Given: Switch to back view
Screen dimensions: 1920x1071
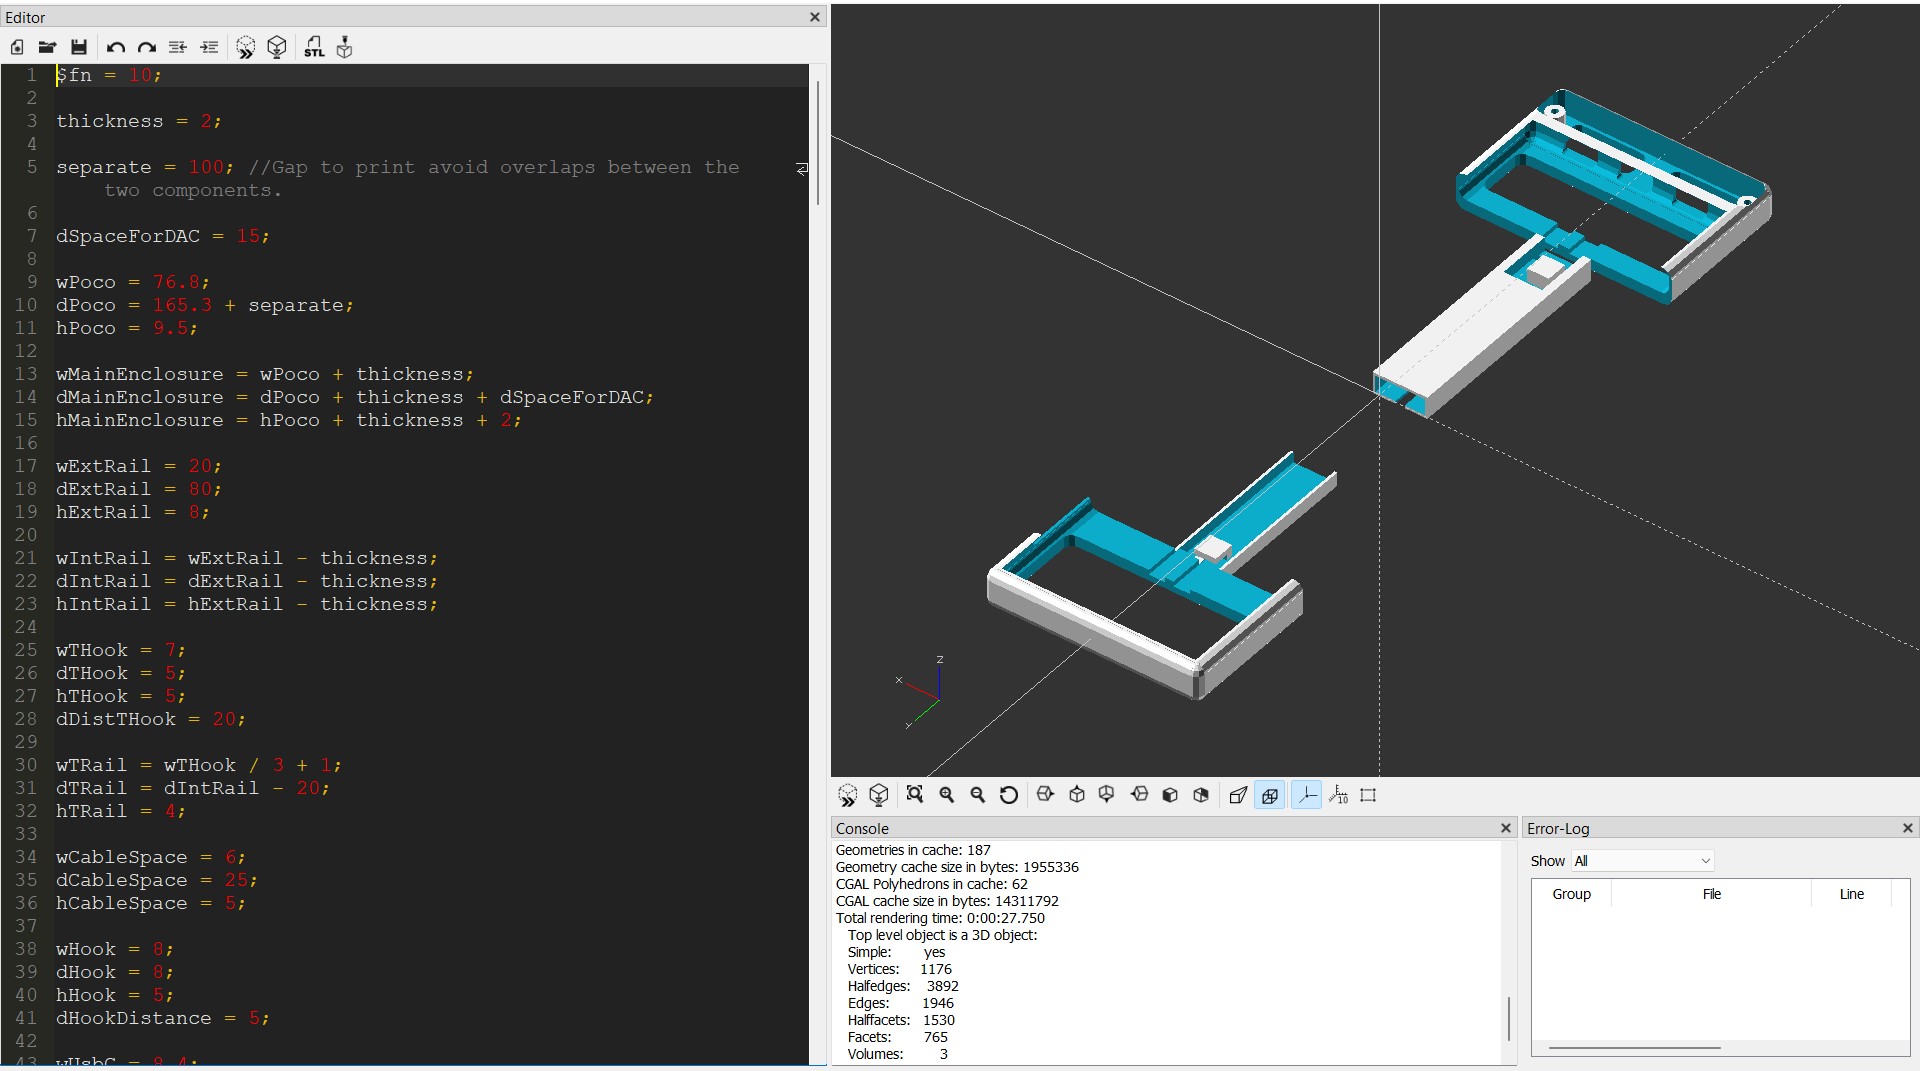Looking at the screenshot, I should [1201, 795].
